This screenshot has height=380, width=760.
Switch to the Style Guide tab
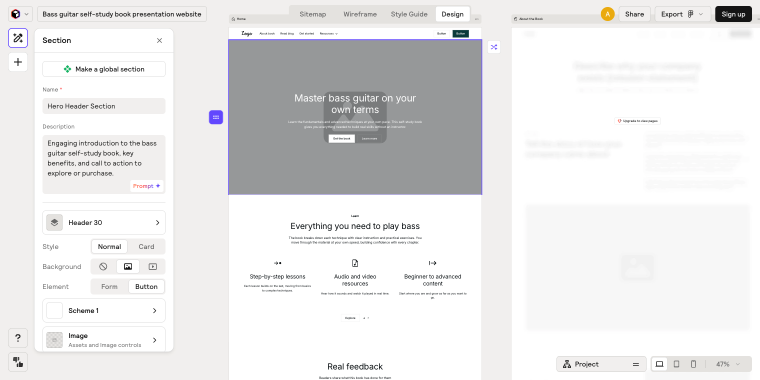pos(409,14)
